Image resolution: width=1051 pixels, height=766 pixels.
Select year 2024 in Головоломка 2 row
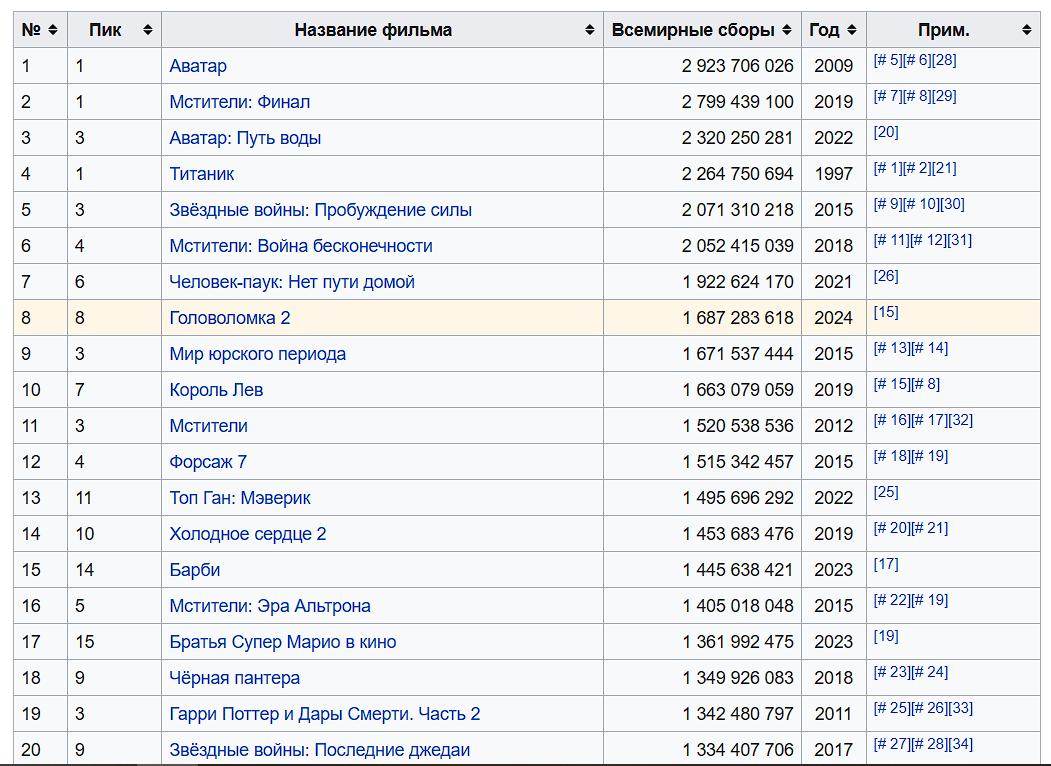tap(833, 318)
